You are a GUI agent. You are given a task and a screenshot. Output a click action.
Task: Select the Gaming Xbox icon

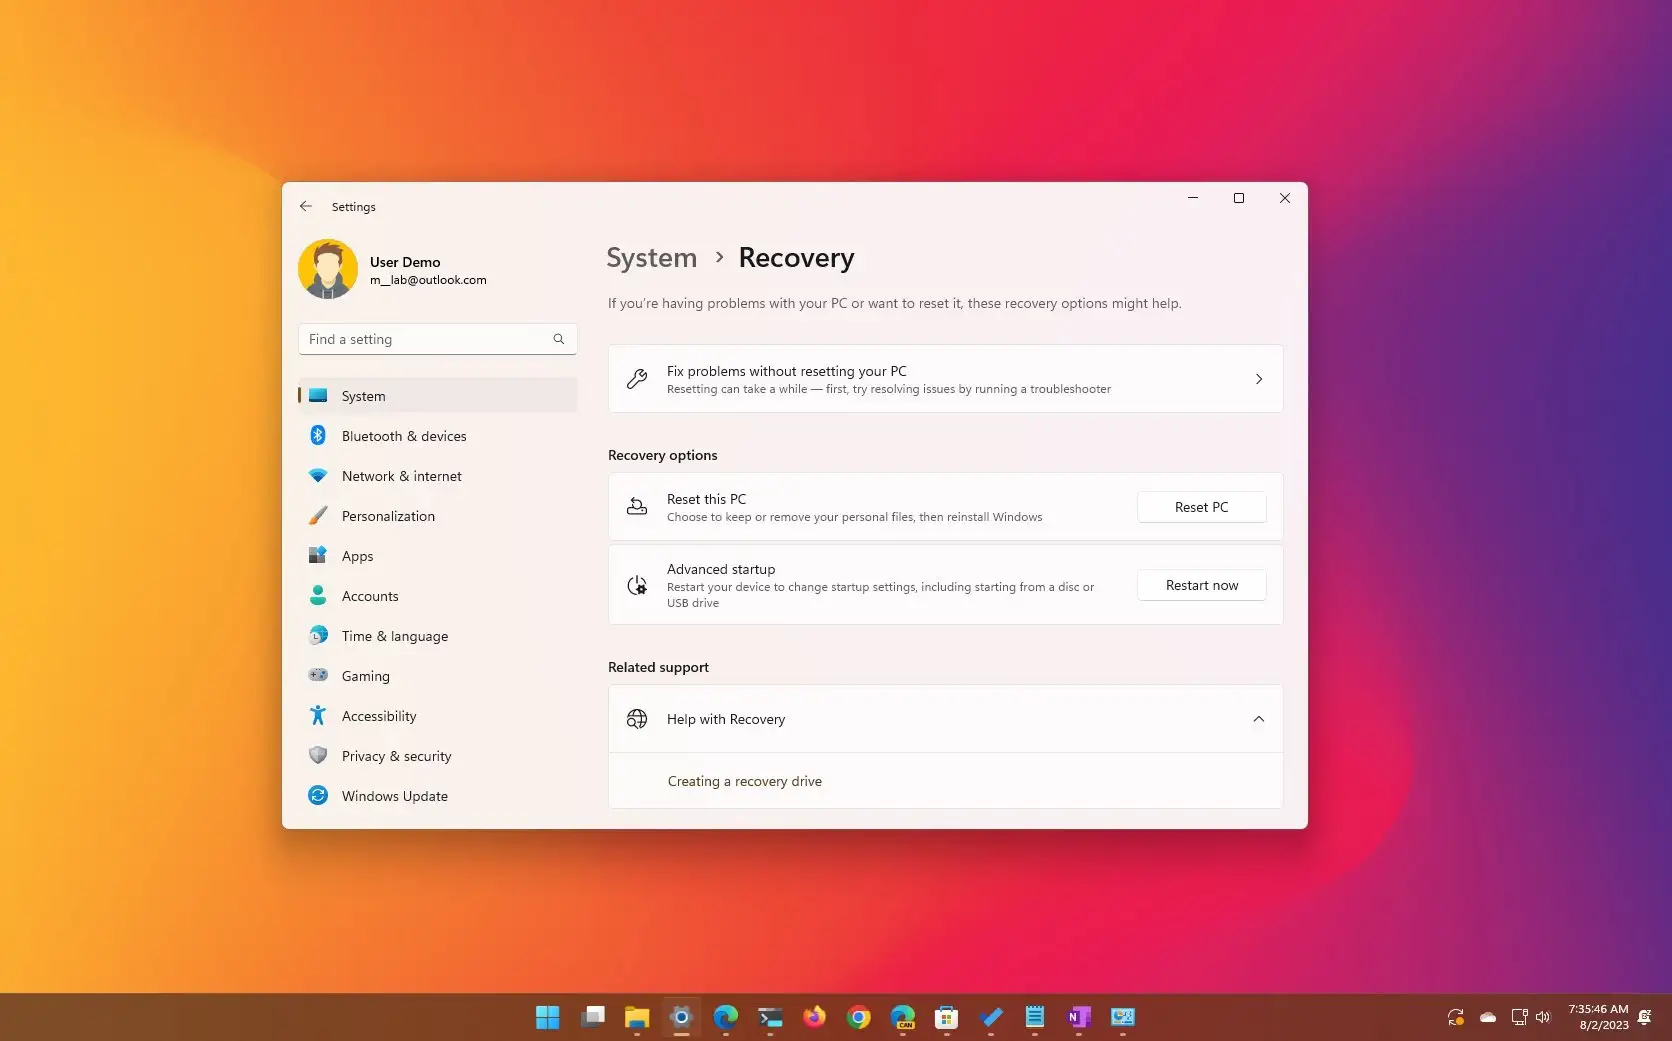pyautogui.click(x=318, y=676)
